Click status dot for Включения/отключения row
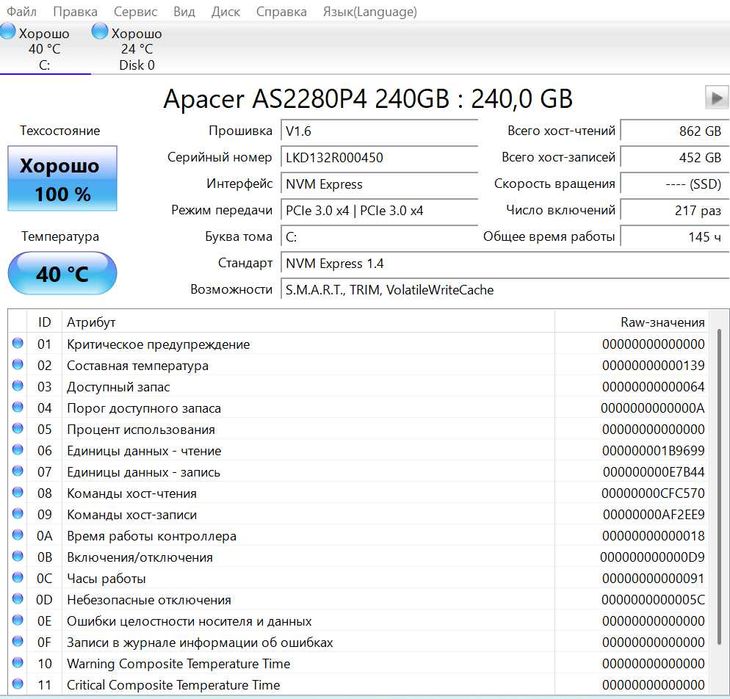The width and height of the screenshot is (730, 699). click(18, 556)
